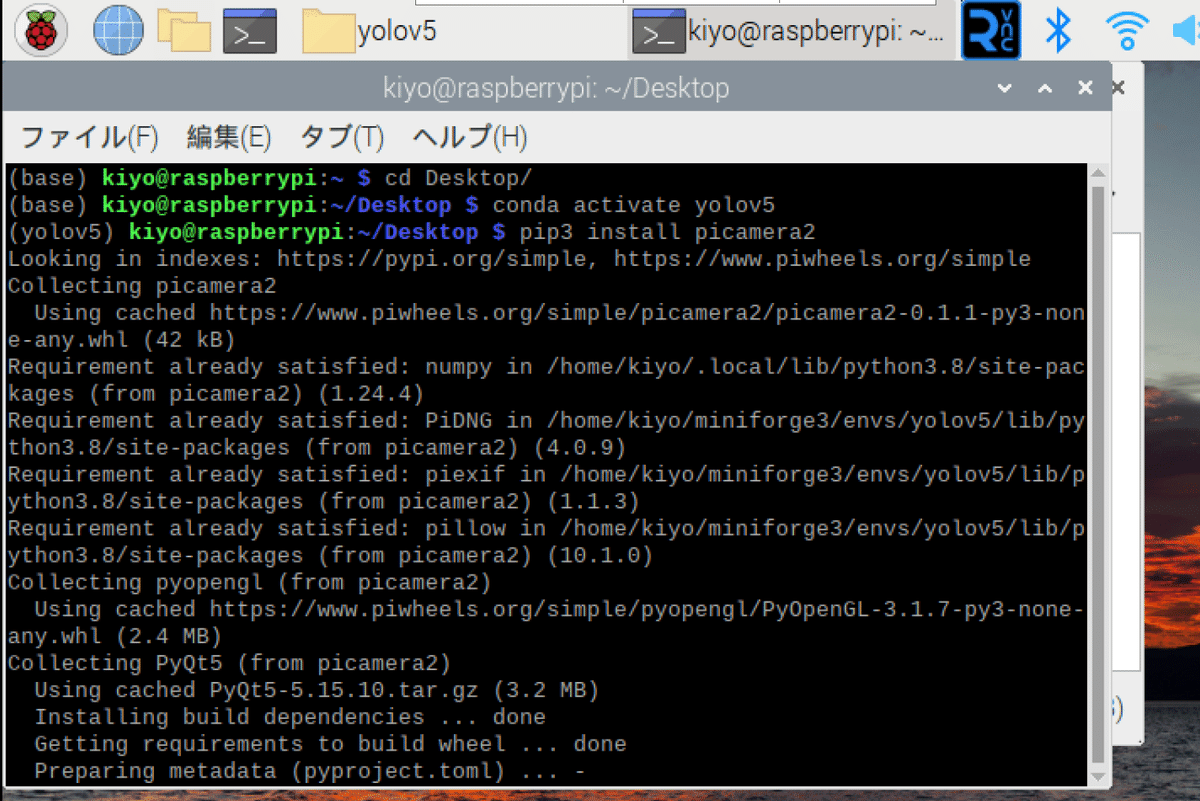Open the terminal window taskbar entry icon
1200x801 pixels.
coord(659,30)
